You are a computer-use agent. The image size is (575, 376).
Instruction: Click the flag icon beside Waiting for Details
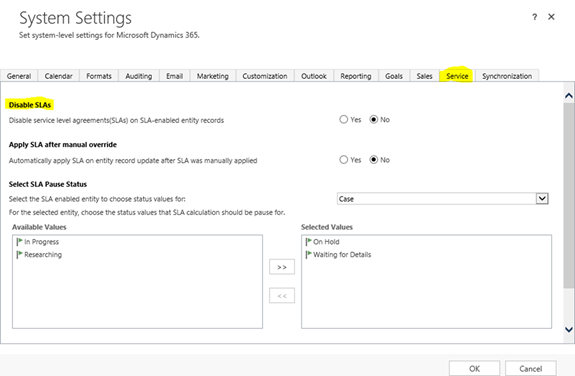308,255
